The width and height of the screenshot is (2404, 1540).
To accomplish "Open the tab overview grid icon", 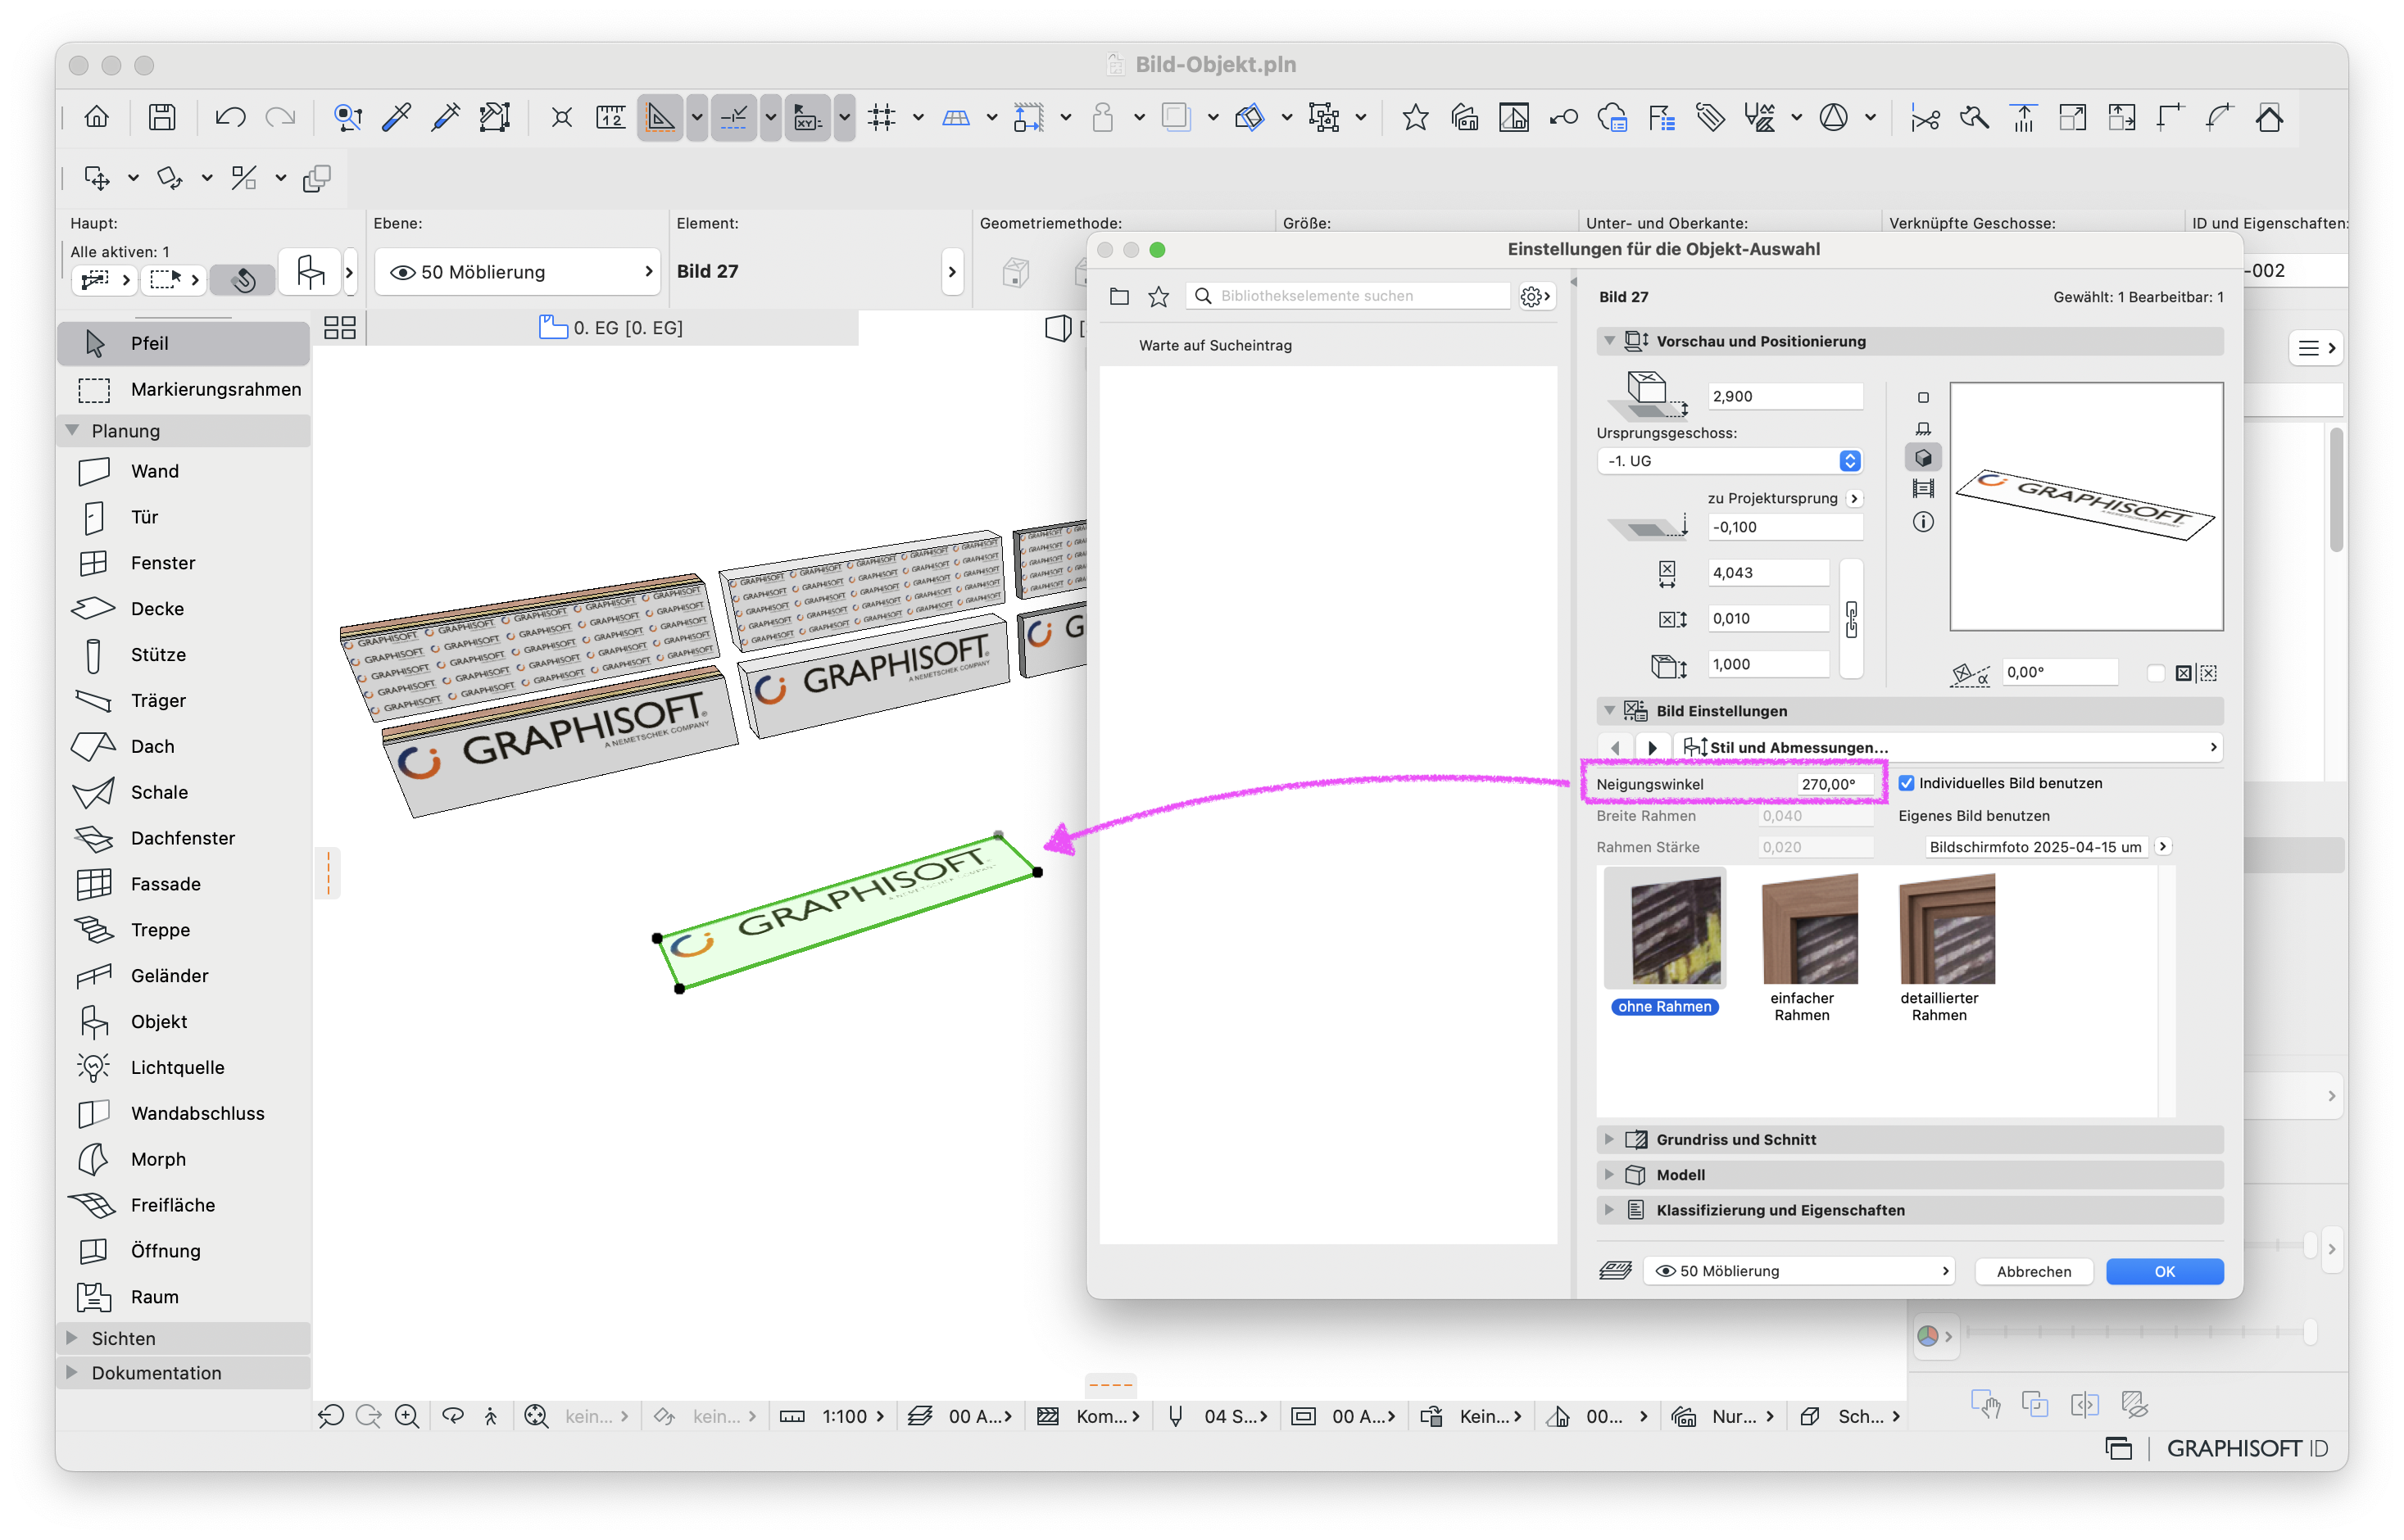I will [x=340, y=328].
